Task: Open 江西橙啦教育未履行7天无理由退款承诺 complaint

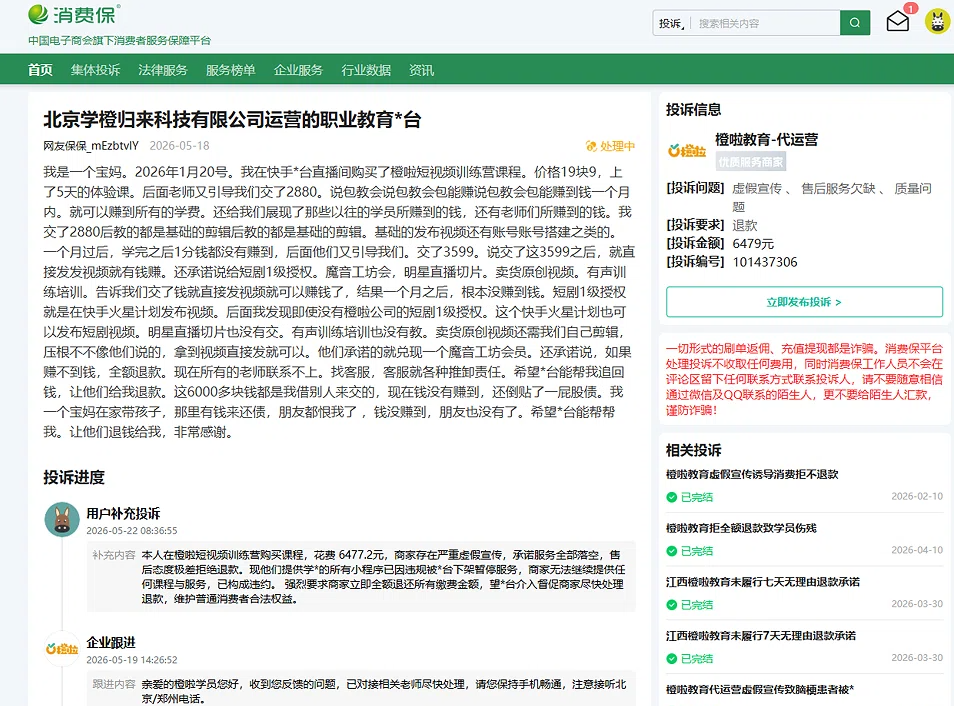Action: 761,635
